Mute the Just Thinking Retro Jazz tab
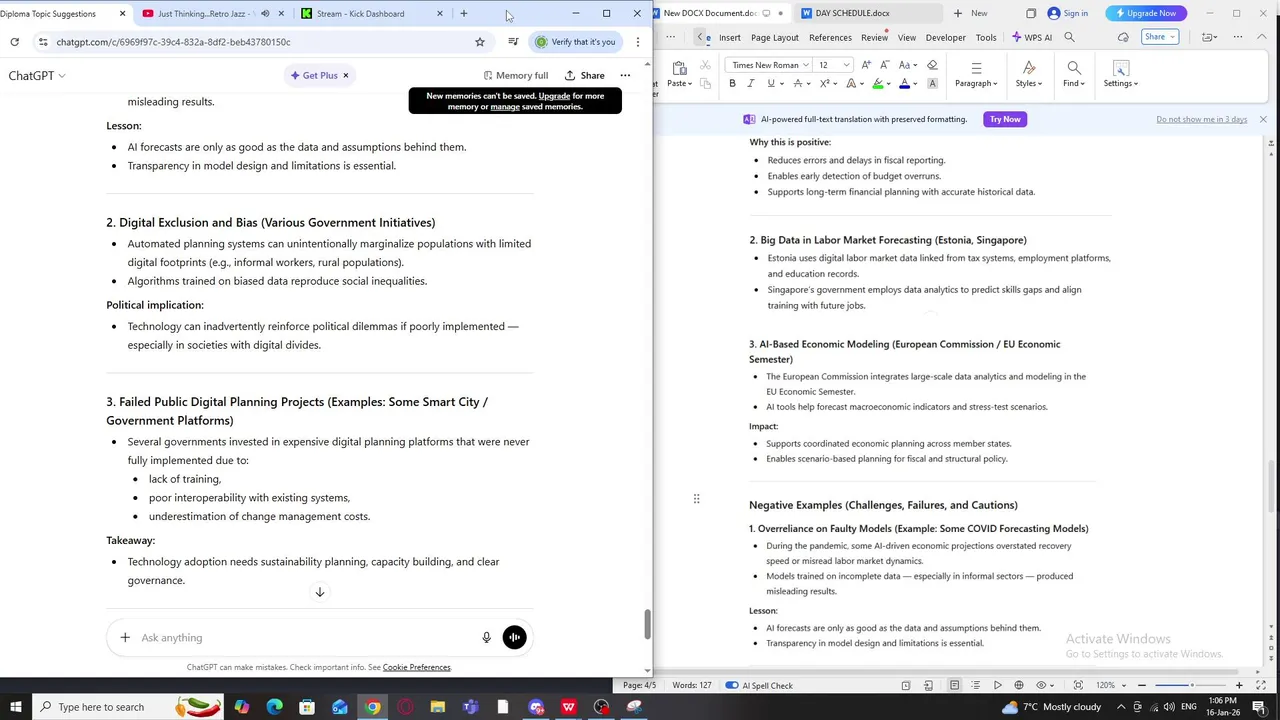This screenshot has height=720, width=1280. pos(265,14)
